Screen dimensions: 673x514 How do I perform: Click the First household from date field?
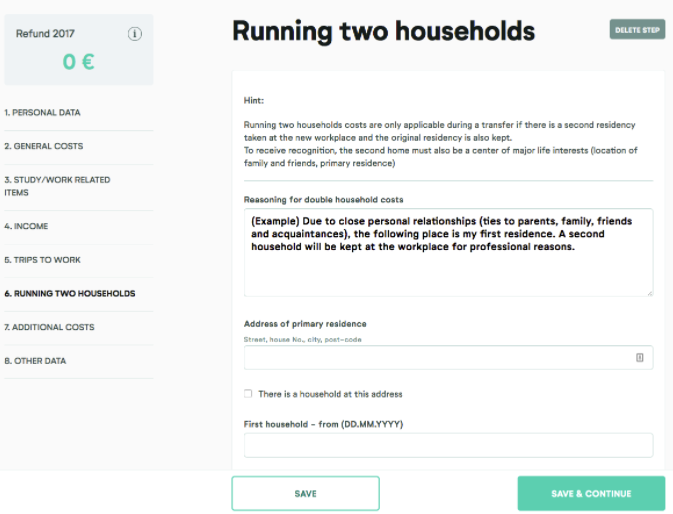coord(449,445)
